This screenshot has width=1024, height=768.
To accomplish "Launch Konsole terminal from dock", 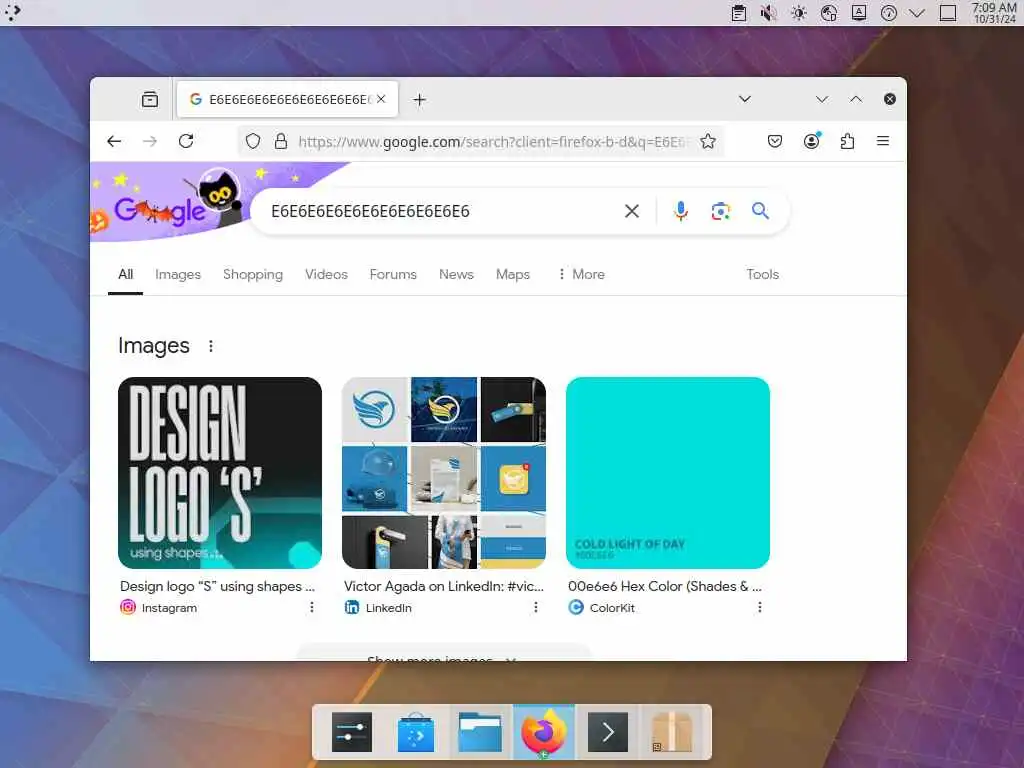I will pos(608,732).
